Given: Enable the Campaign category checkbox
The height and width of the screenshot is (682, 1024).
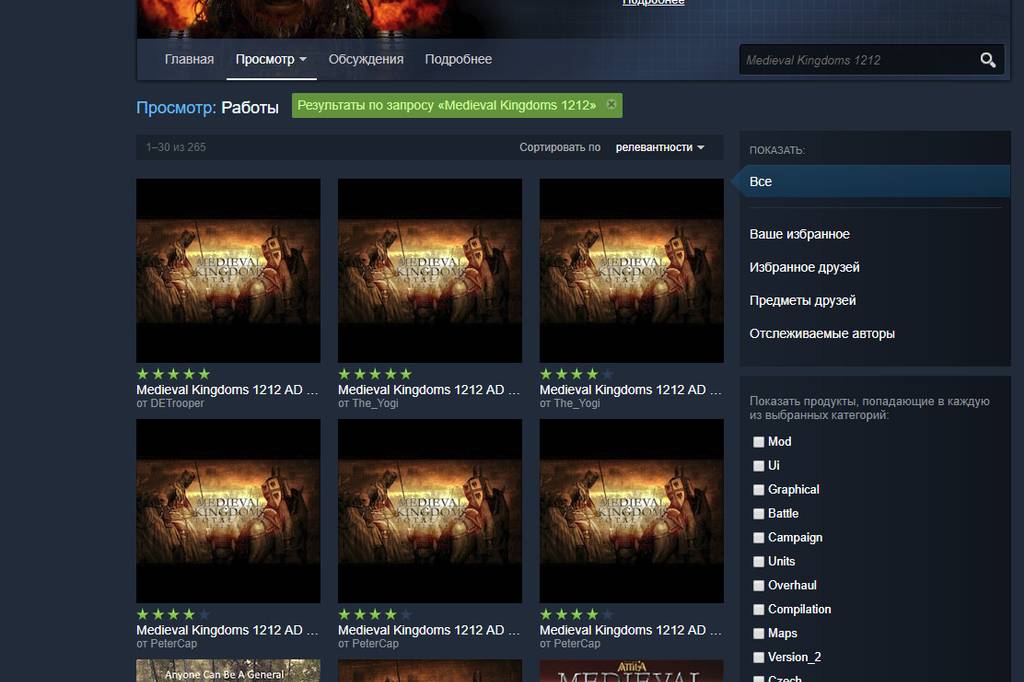Looking at the screenshot, I should pyautogui.click(x=758, y=538).
